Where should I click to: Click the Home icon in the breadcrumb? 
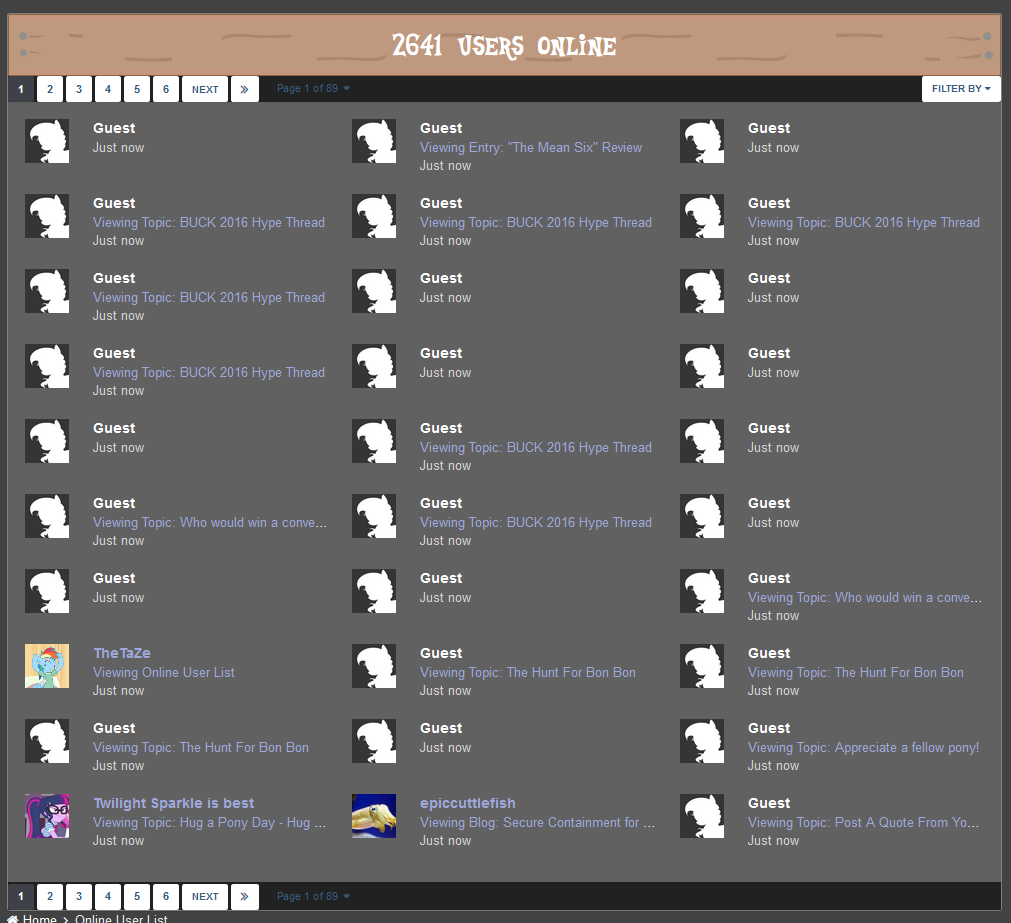click(14, 919)
